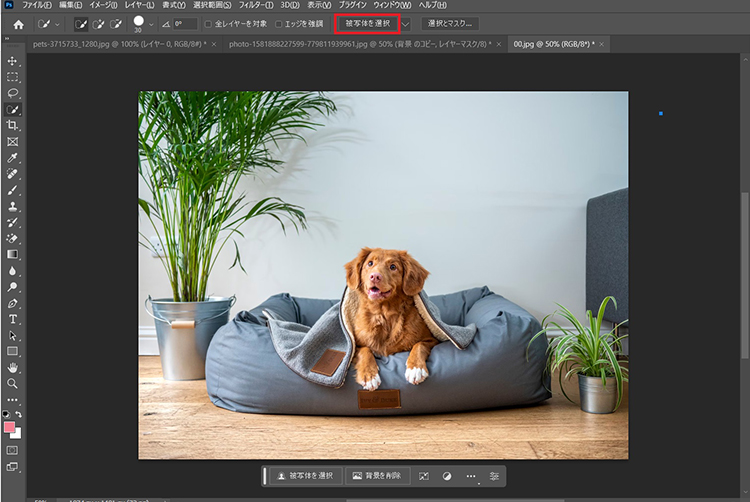Open the 選択範囲 menu
This screenshot has width=750, height=502.
pyautogui.click(x=212, y=5)
